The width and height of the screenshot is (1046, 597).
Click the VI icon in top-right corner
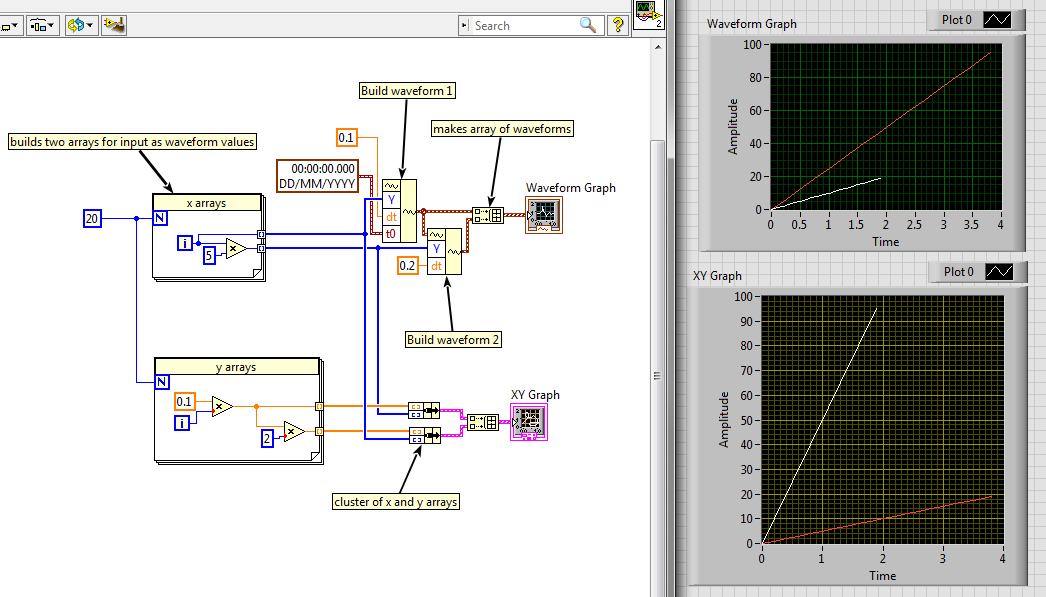click(647, 15)
